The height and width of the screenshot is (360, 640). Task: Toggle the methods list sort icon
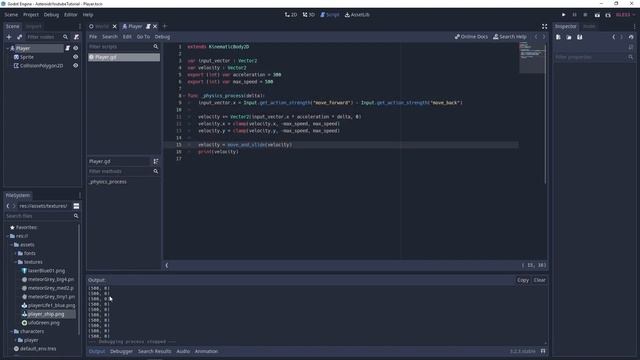point(156,162)
